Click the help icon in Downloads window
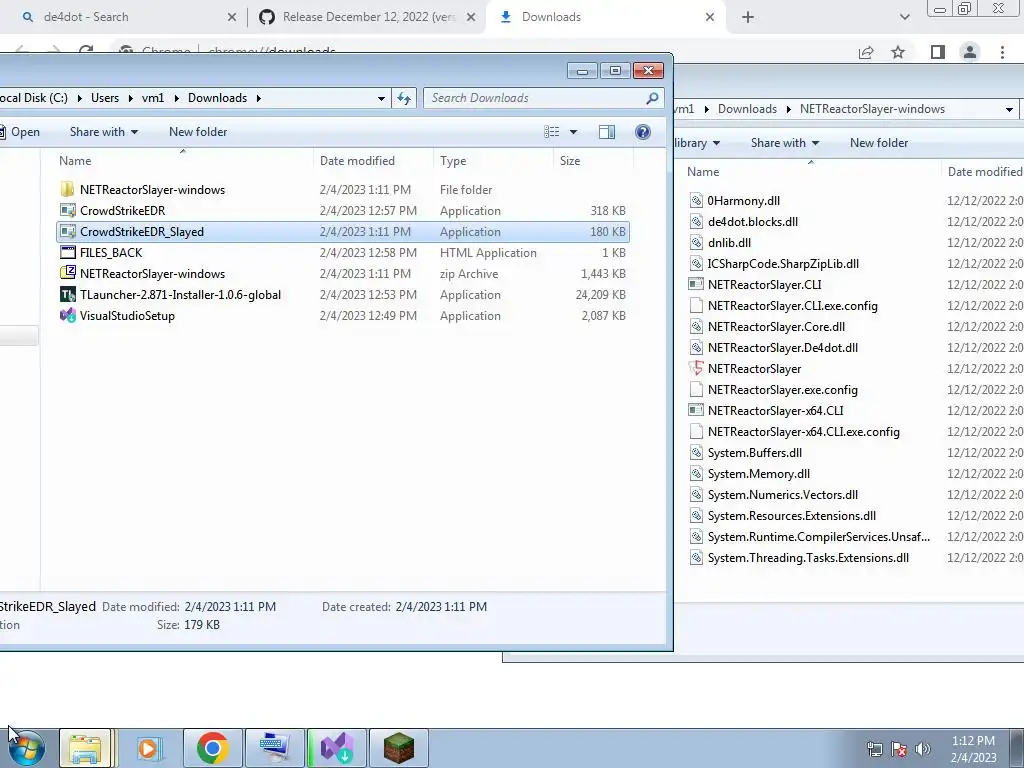This screenshot has height=768, width=1024. coord(643,132)
